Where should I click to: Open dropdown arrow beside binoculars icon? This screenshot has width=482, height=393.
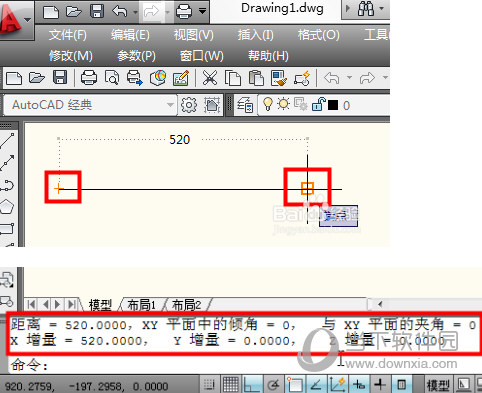tap(382, 8)
